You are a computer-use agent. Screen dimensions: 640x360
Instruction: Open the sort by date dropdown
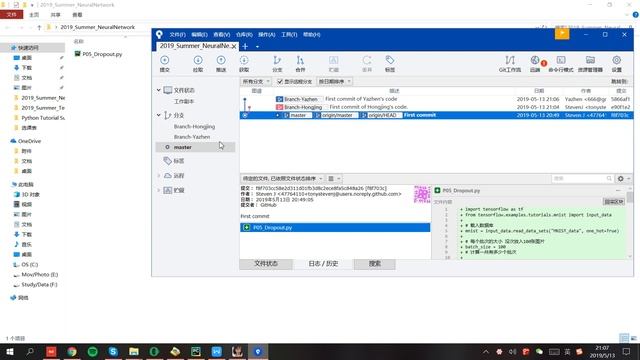pos(335,82)
